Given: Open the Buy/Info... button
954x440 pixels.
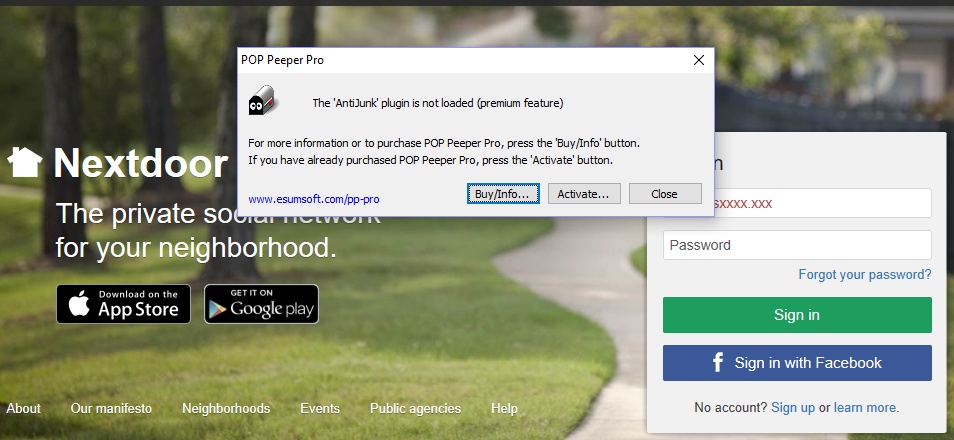Looking at the screenshot, I should (x=503, y=194).
